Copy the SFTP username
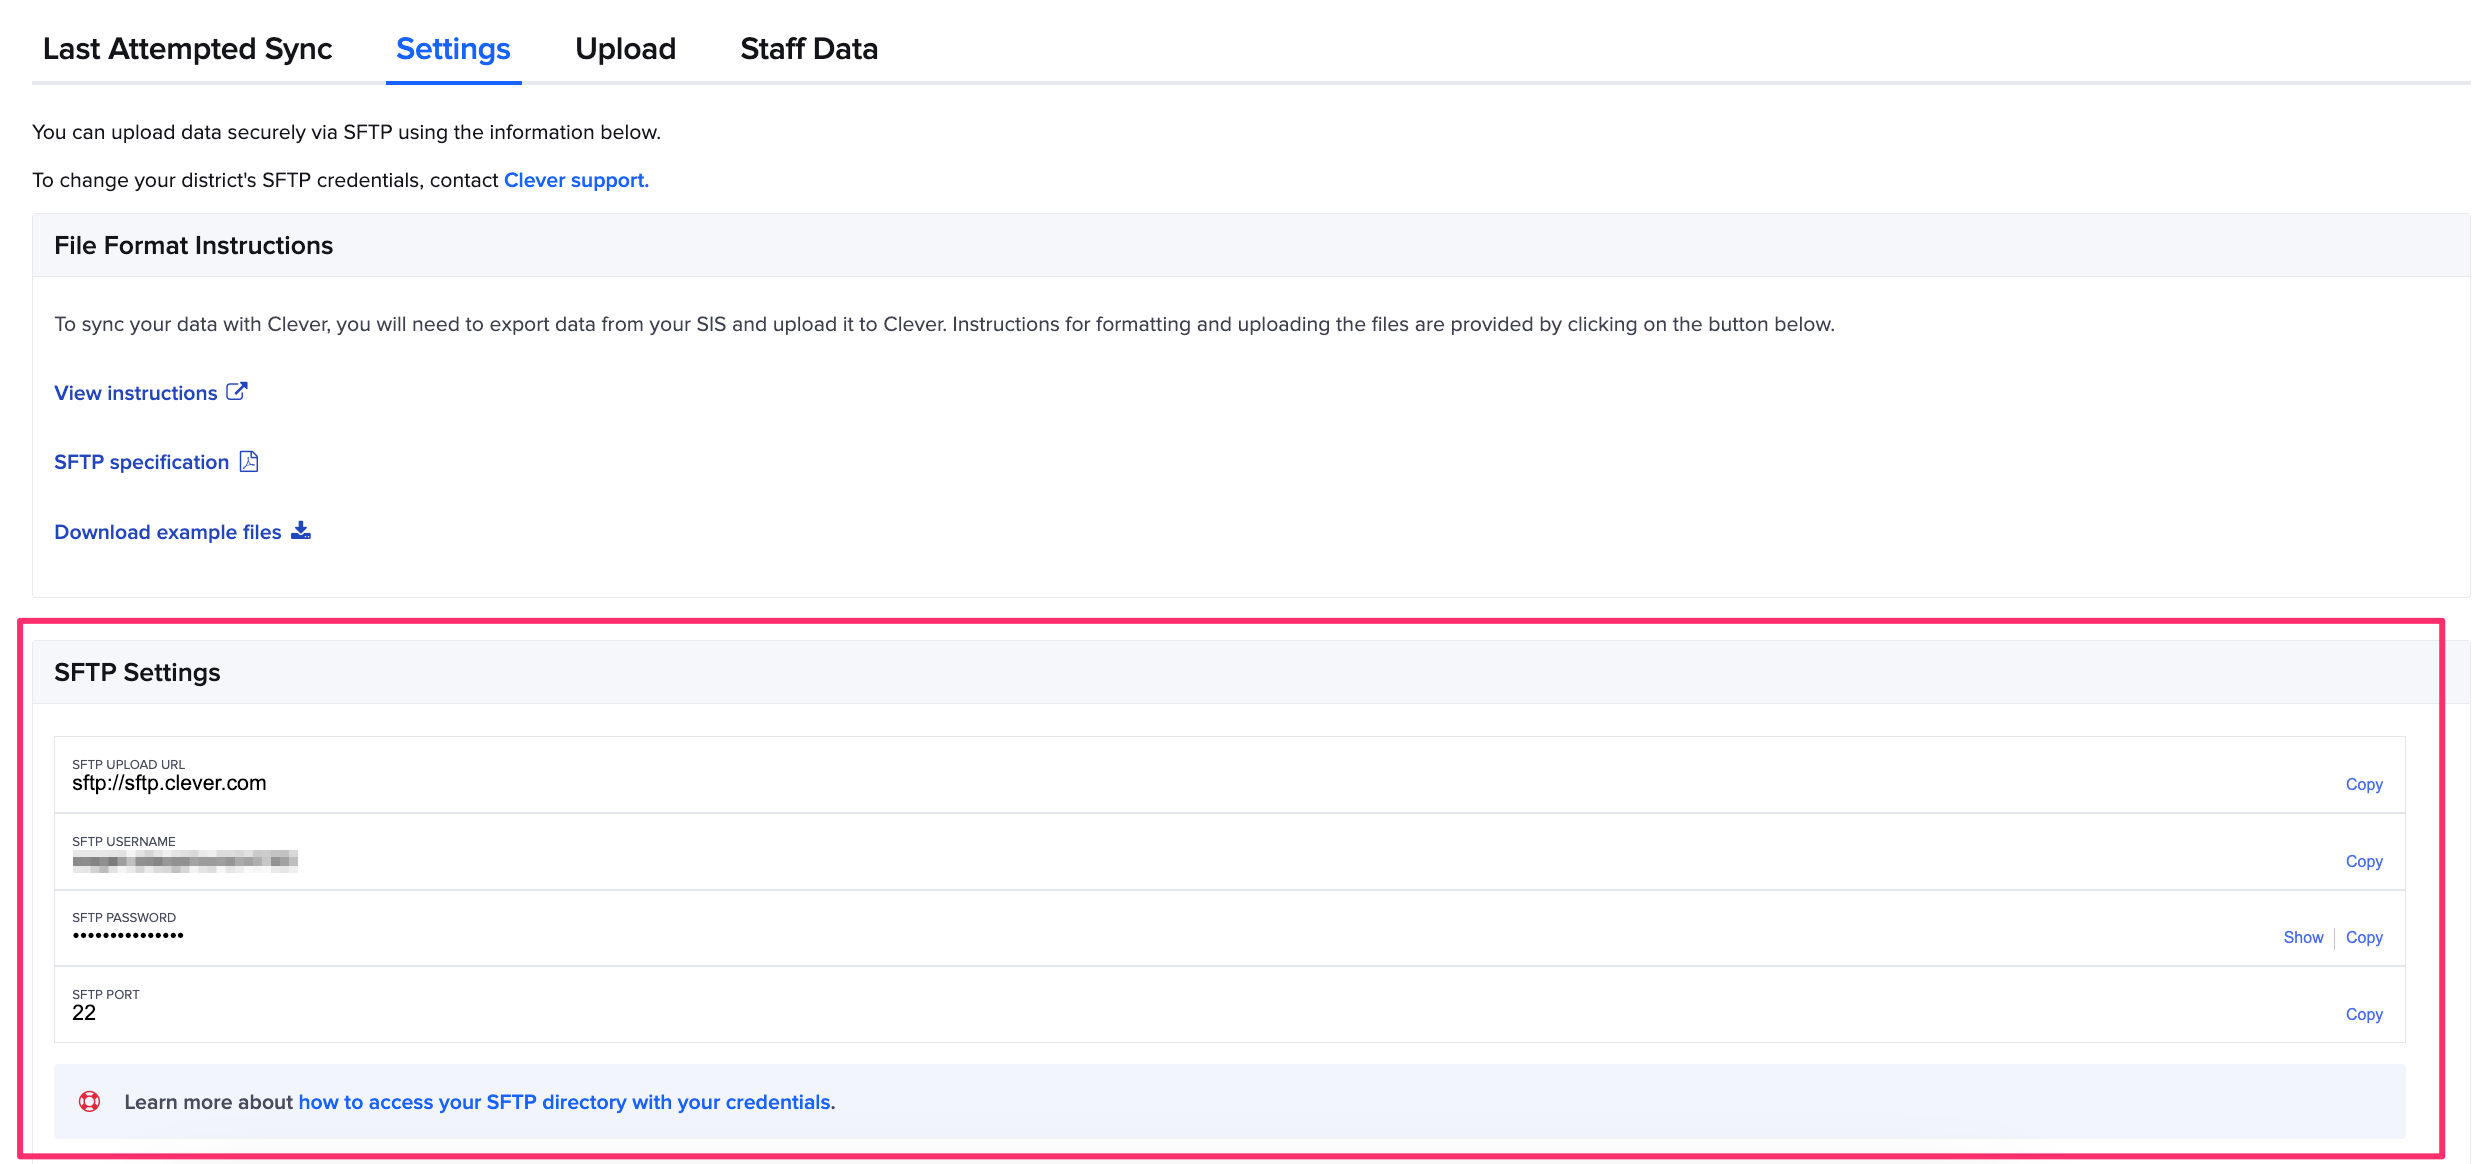 point(2364,861)
